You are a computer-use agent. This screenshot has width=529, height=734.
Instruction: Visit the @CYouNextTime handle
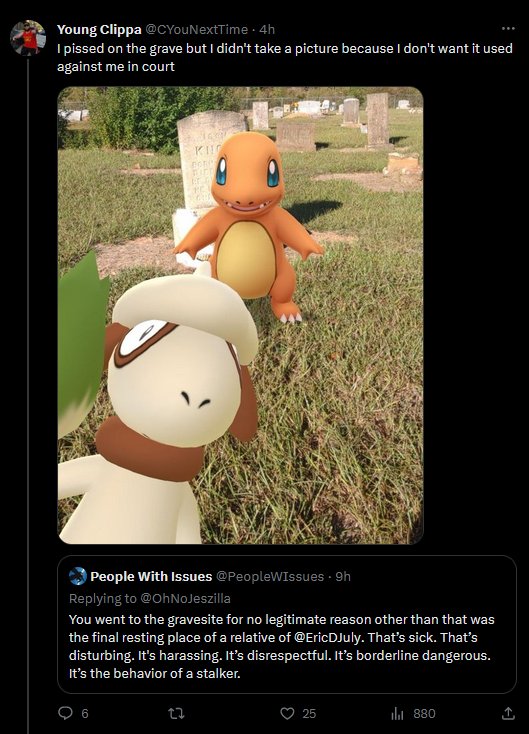(x=197, y=29)
